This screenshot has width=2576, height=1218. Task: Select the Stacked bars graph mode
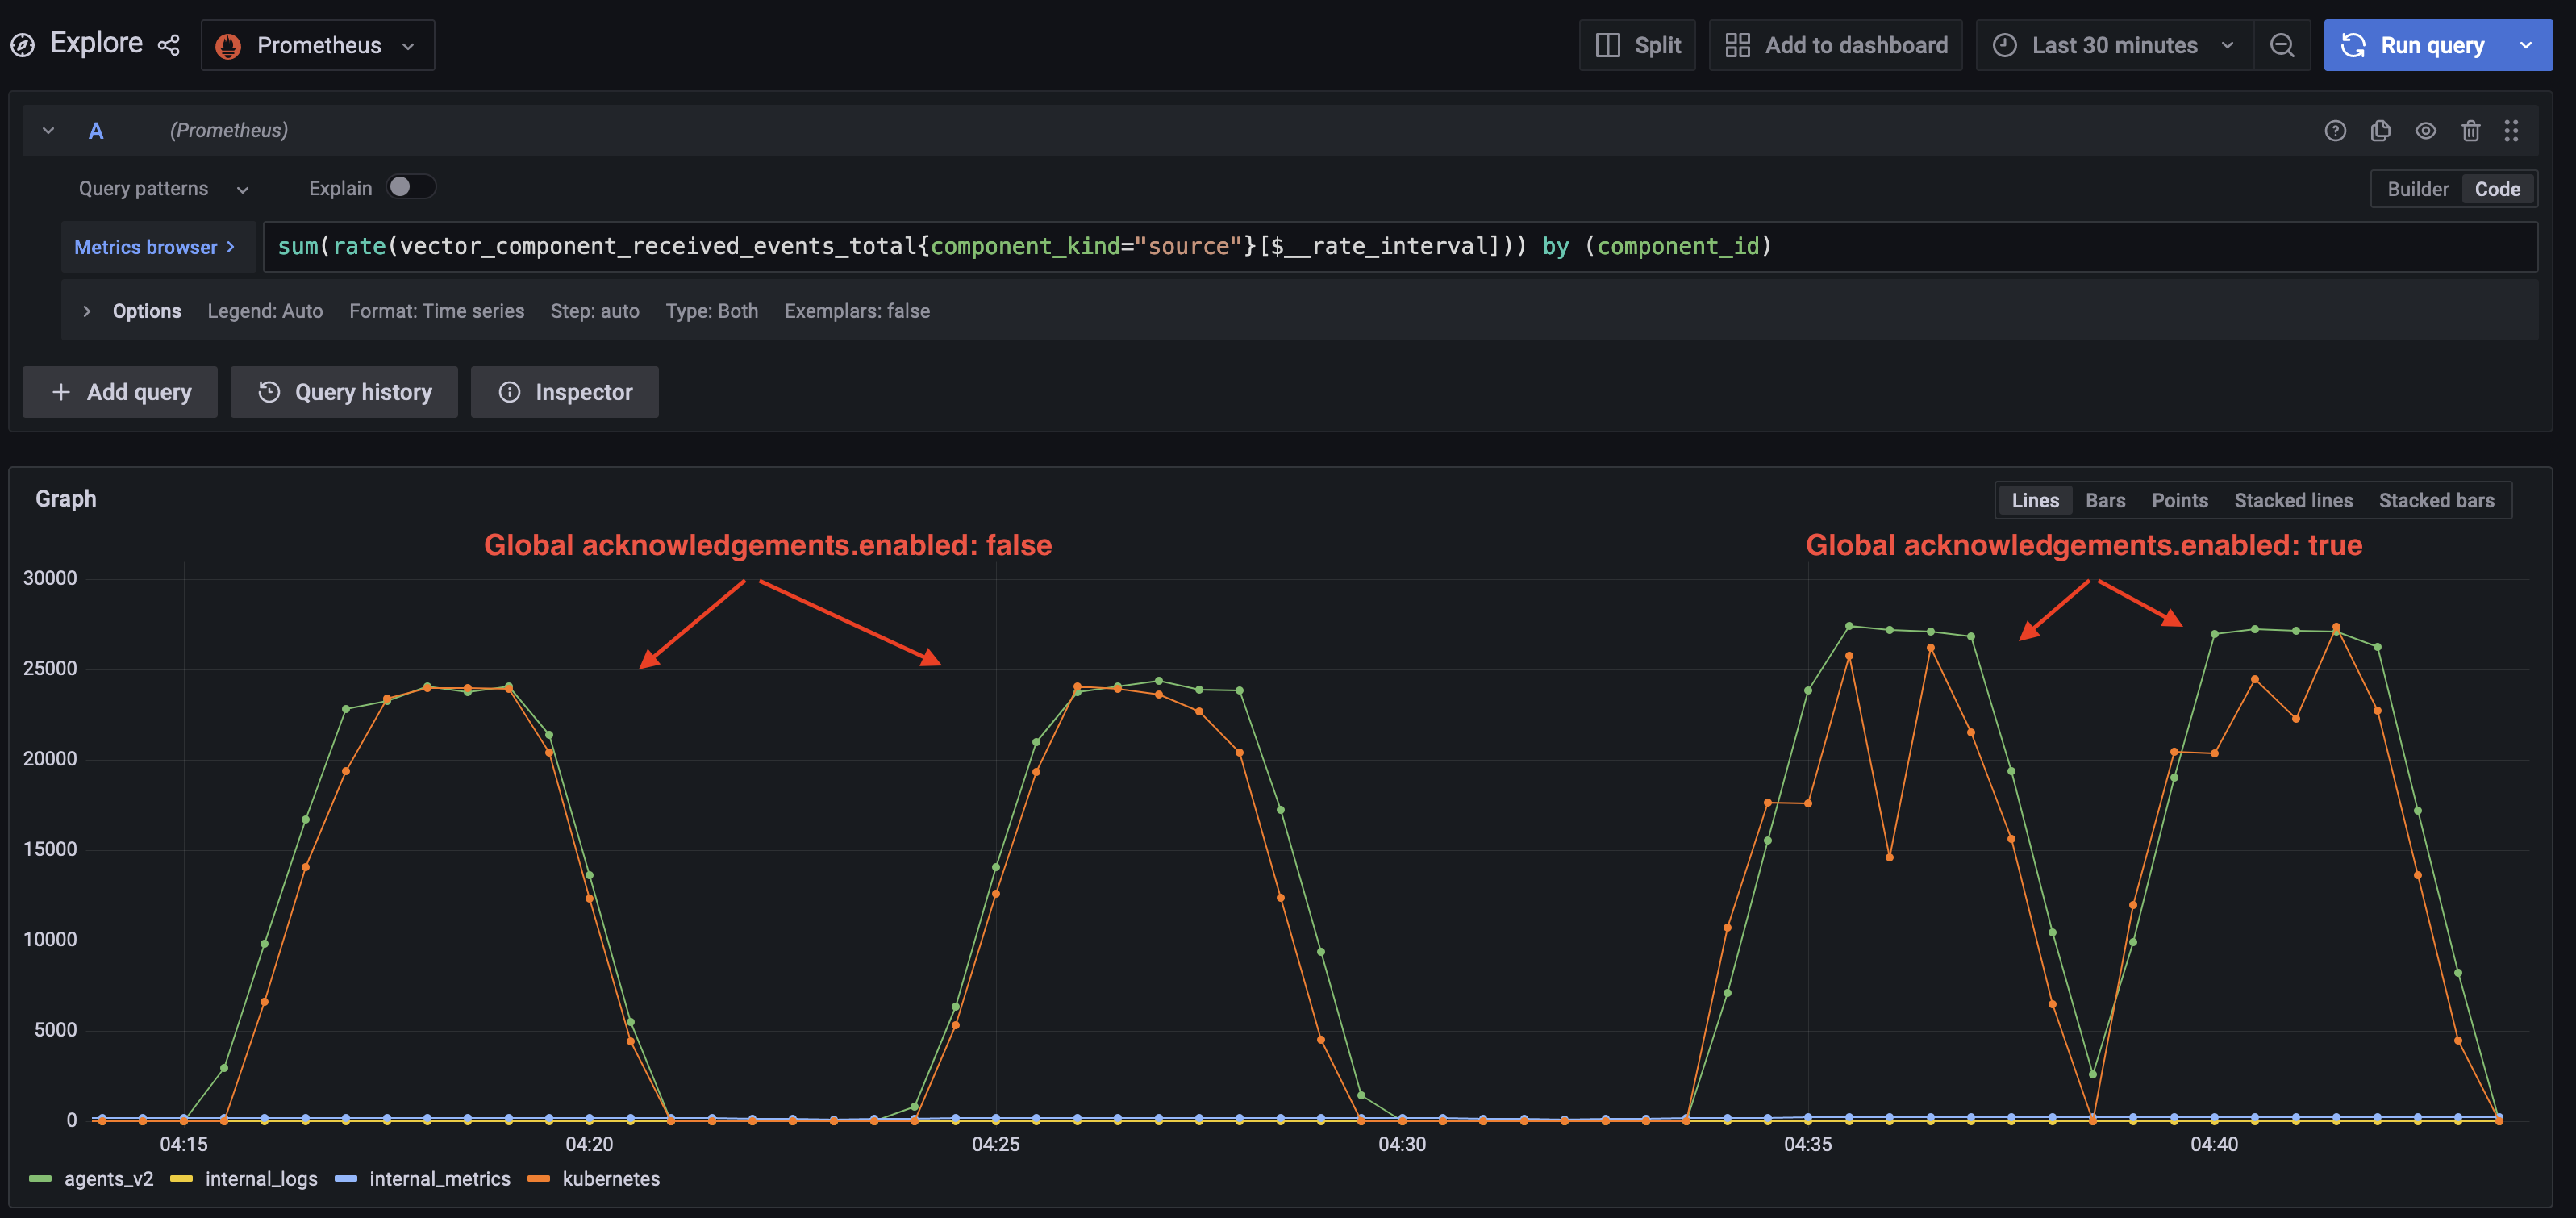click(2437, 500)
